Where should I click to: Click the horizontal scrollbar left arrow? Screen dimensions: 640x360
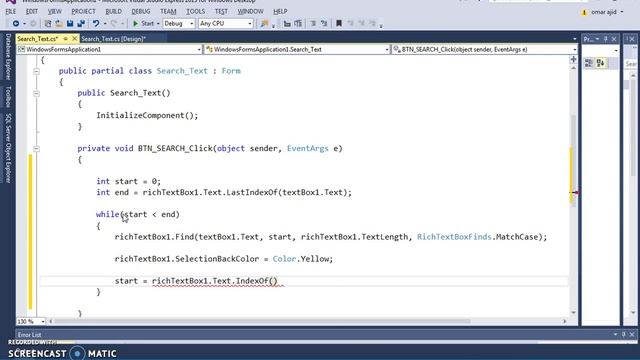point(51,322)
